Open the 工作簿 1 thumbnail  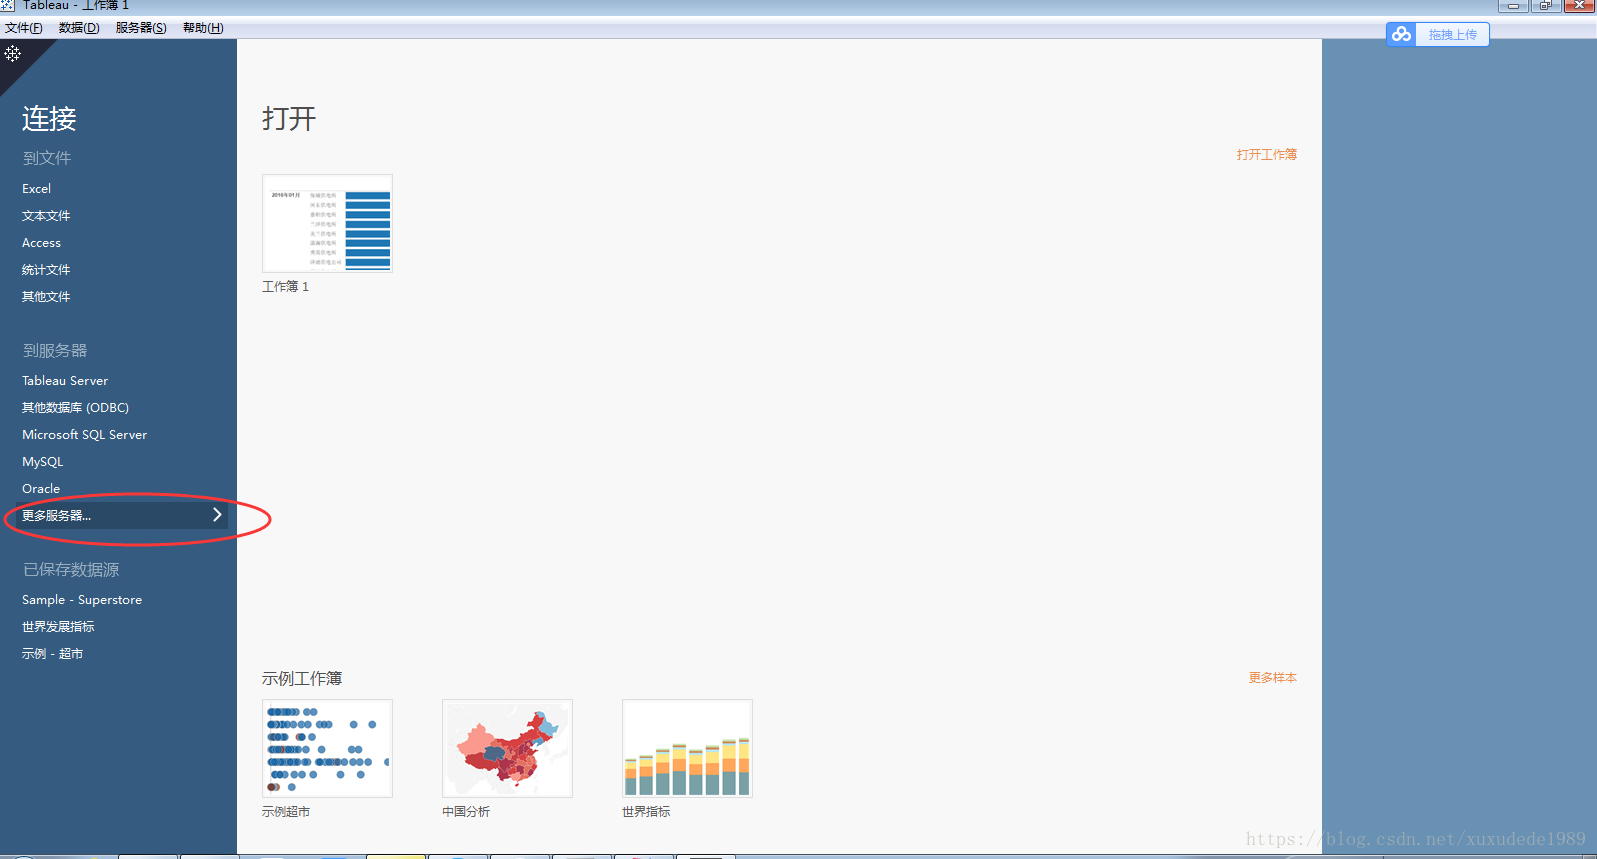click(x=327, y=223)
